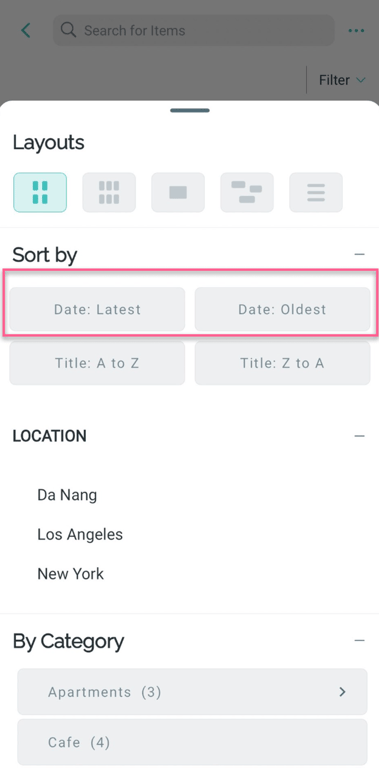
Task: Select Da Nang location
Action: [67, 495]
